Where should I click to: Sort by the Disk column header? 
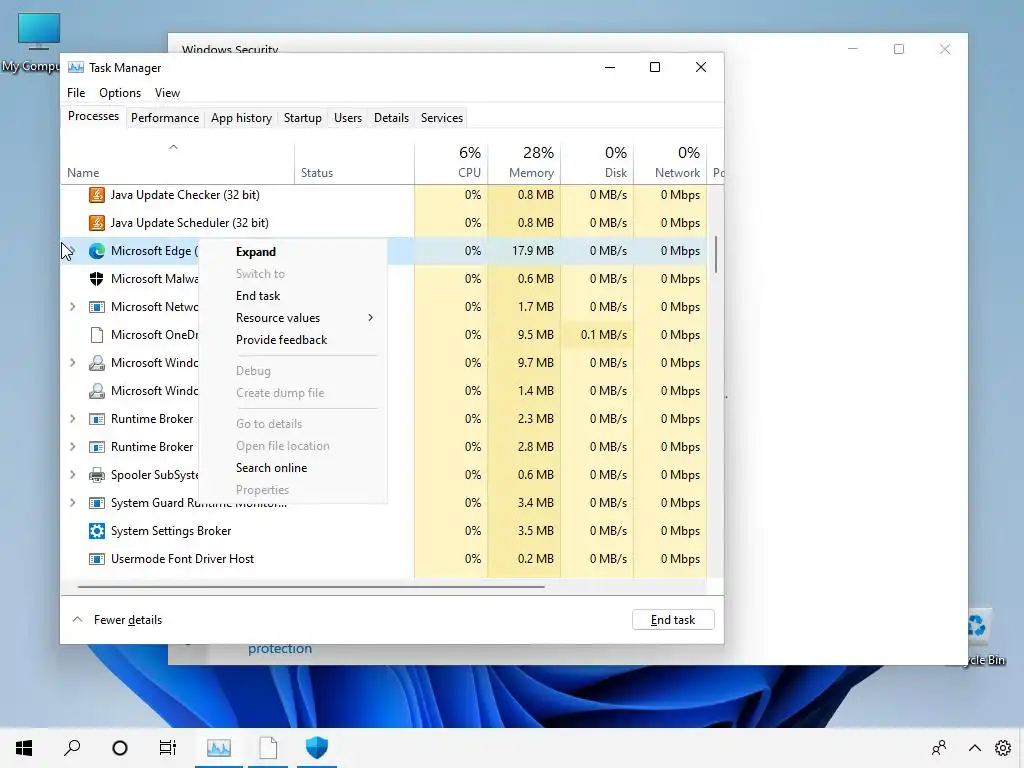point(598,163)
